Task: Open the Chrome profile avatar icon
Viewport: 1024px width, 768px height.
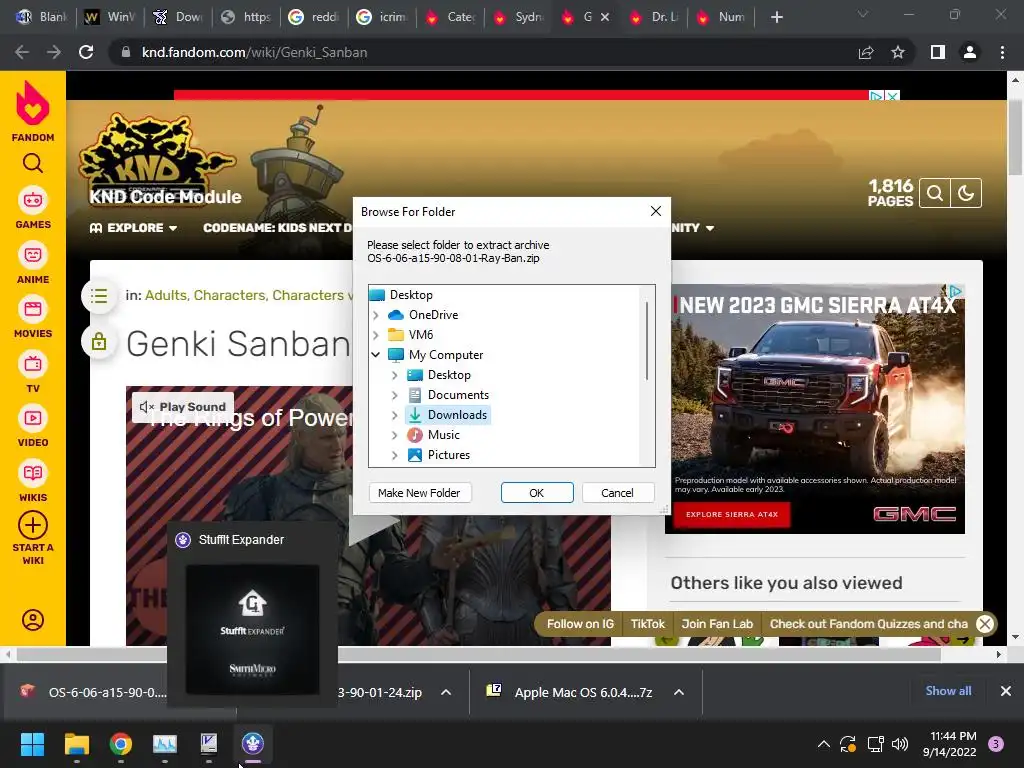Action: (x=970, y=52)
